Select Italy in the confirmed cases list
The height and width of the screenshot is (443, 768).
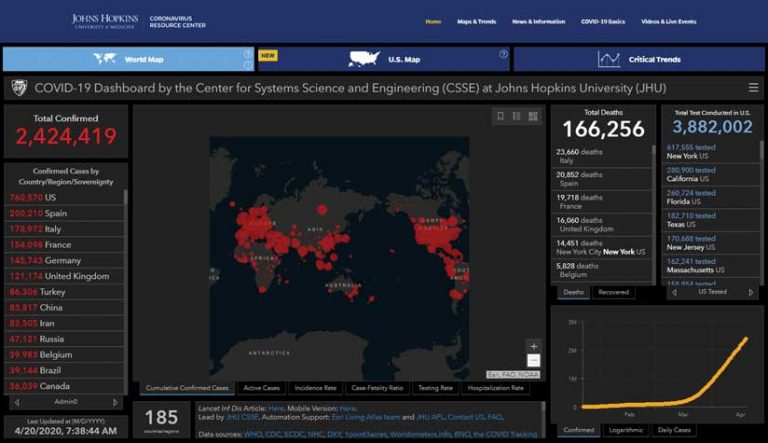click(64, 229)
